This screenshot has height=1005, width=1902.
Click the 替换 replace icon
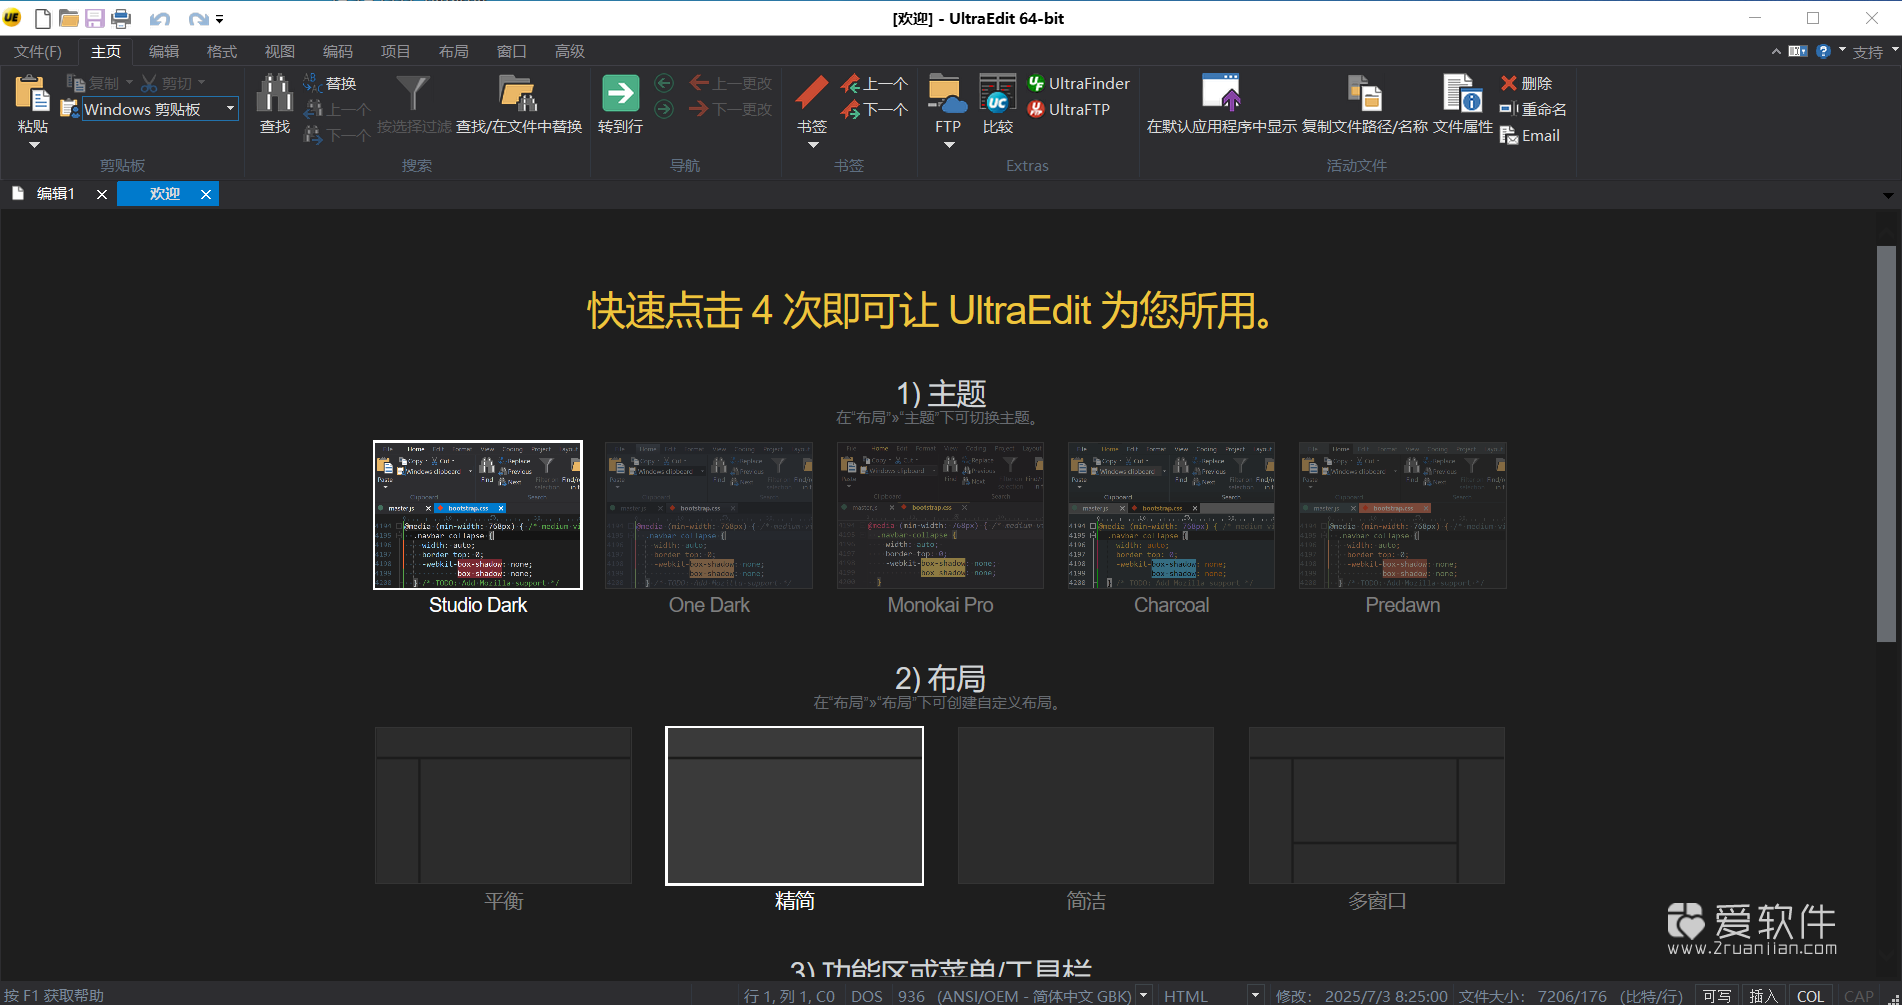(313, 83)
